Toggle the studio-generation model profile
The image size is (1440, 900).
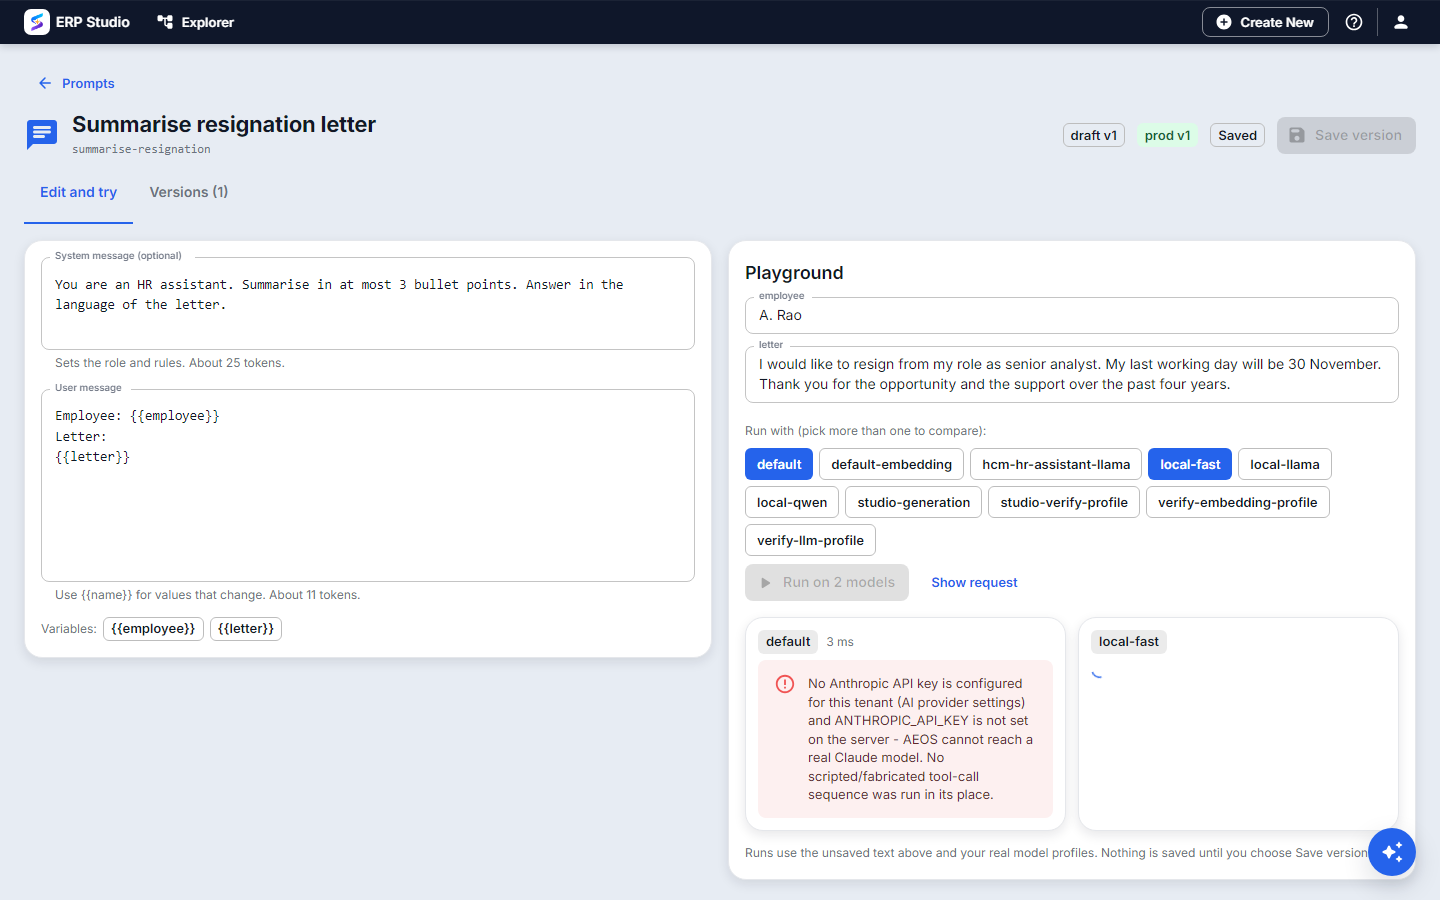pos(914,502)
